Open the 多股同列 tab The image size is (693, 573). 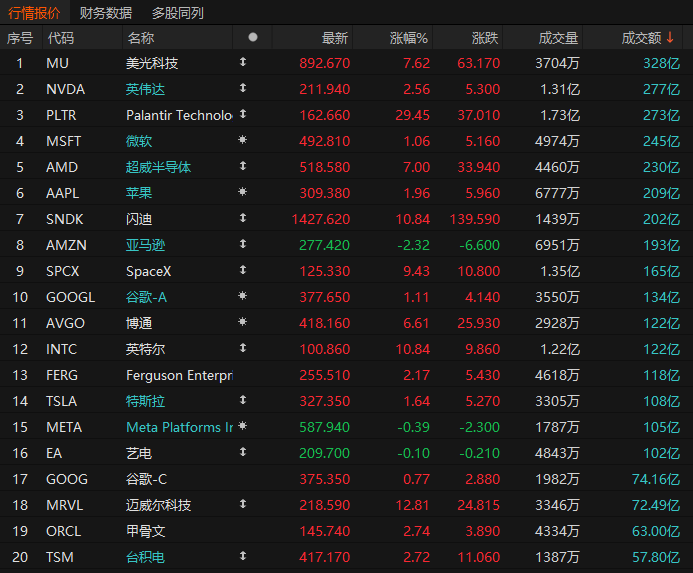coord(178,13)
